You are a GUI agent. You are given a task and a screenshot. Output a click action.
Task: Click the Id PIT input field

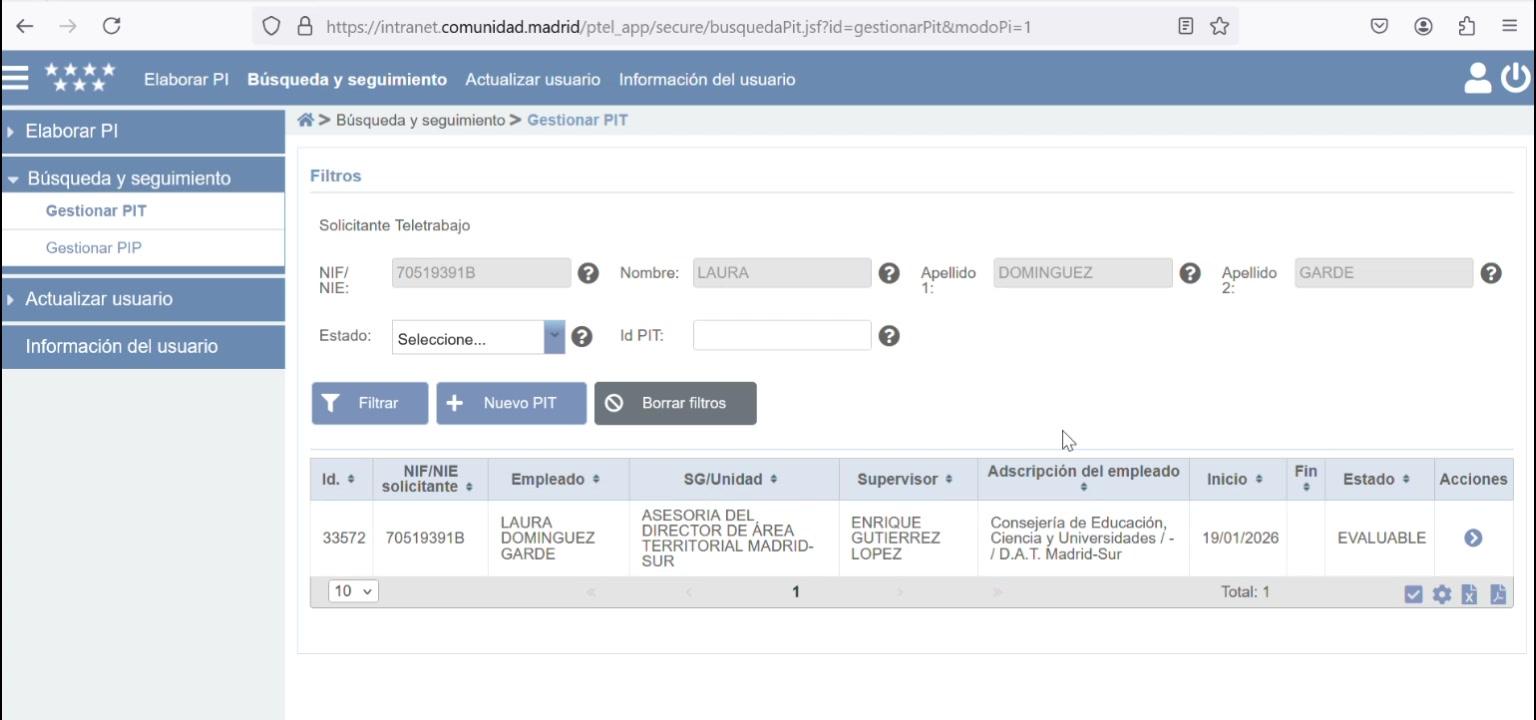[782, 335]
